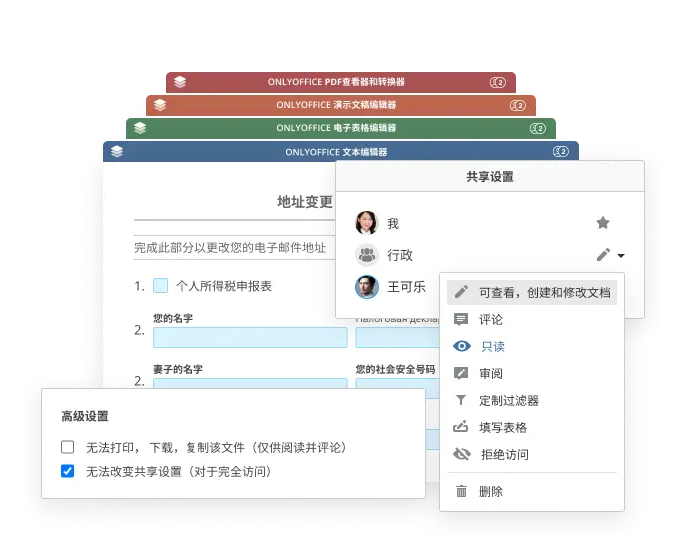This screenshot has height=541, width=686.
Task: Click the comment bubble icon next to 评论
Action: point(461,319)
